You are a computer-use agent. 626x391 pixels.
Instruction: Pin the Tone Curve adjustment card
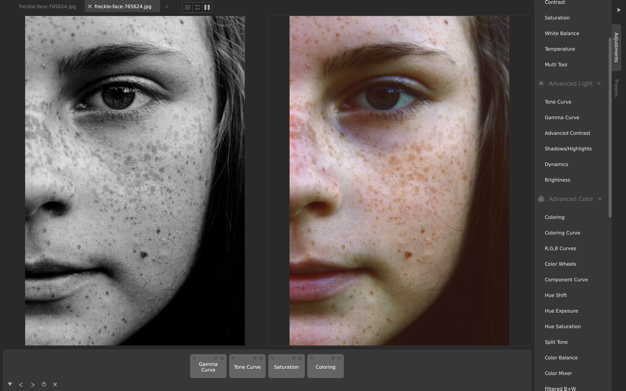tap(255, 358)
